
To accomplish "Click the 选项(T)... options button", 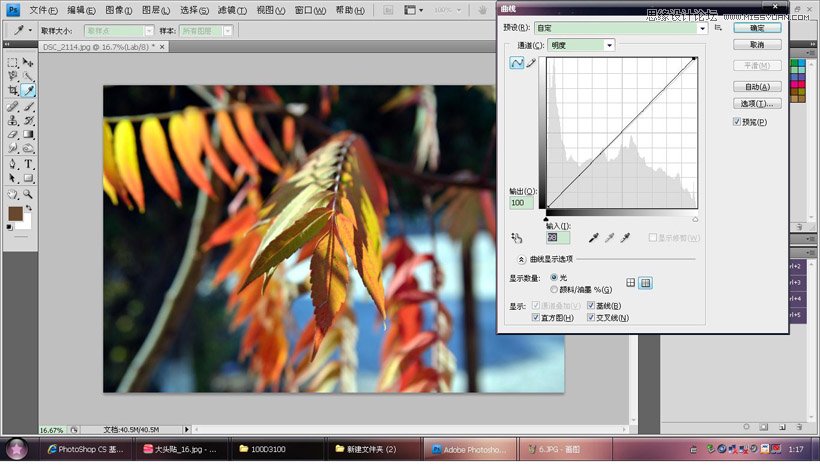I will point(757,104).
